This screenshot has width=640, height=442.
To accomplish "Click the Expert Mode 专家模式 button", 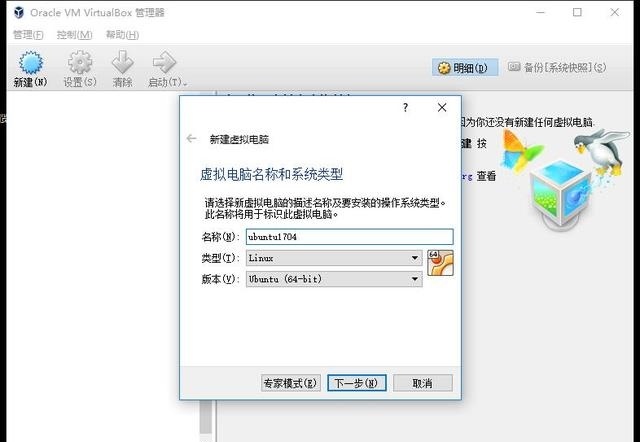I will (291, 383).
